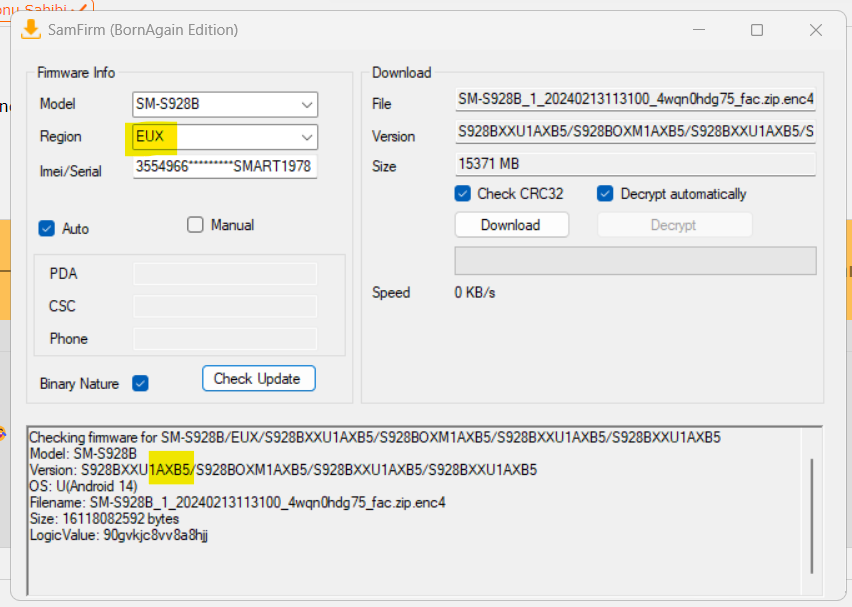Click the Imei/Serial input field
The height and width of the screenshot is (607, 852).
click(x=225, y=166)
